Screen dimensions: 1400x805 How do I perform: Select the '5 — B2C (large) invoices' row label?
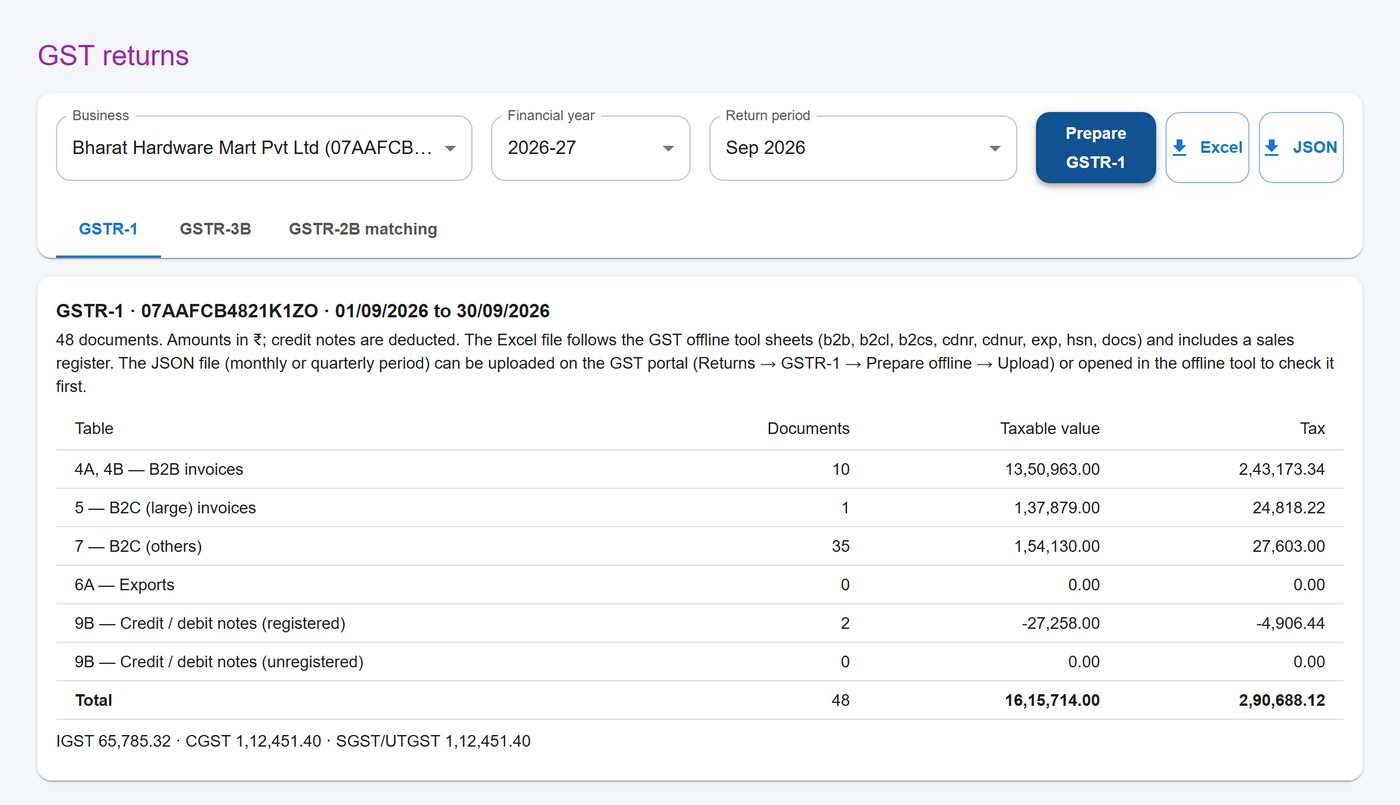click(x=165, y=508)
